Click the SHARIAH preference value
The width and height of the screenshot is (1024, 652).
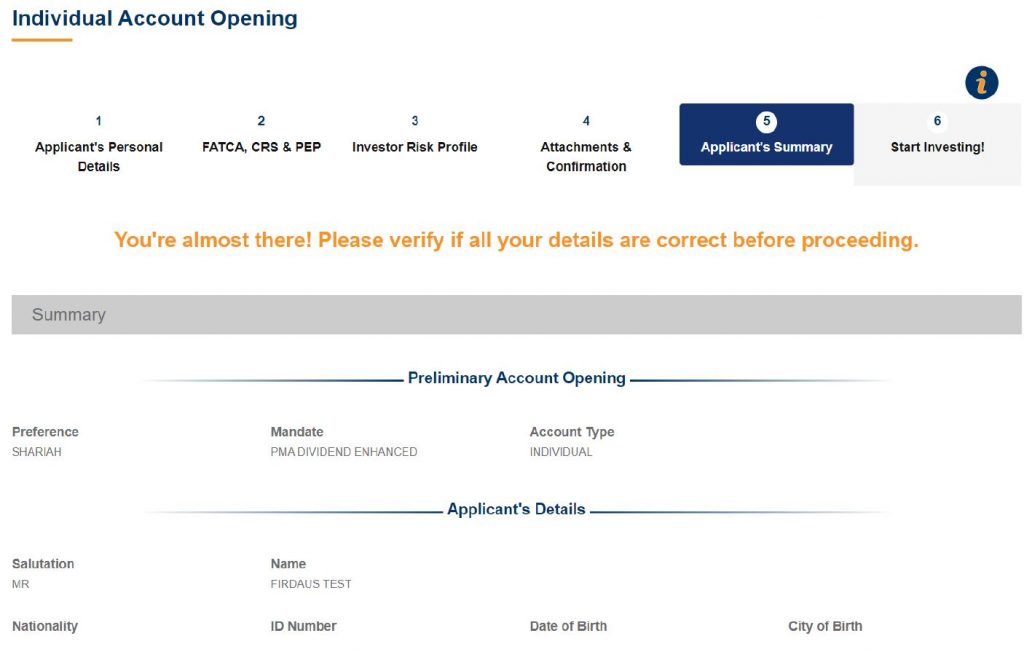[37, 452]
